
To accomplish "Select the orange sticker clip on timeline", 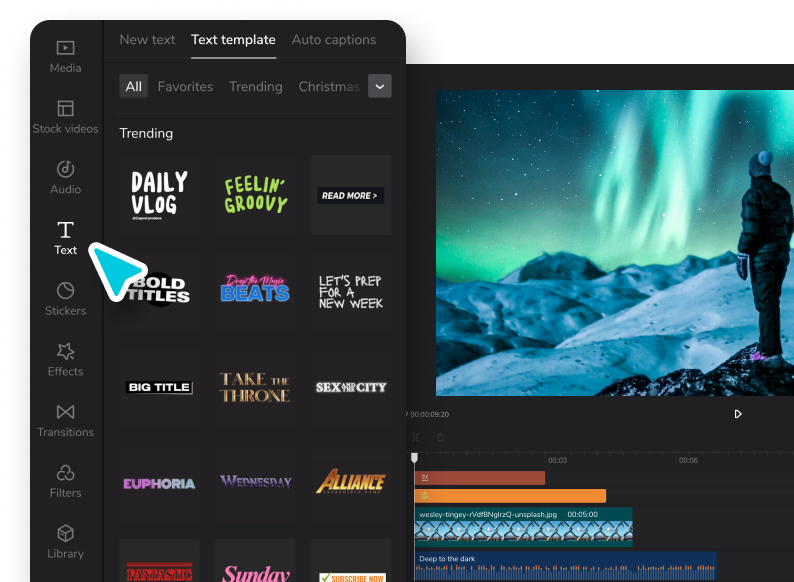I will click(510, 496).
